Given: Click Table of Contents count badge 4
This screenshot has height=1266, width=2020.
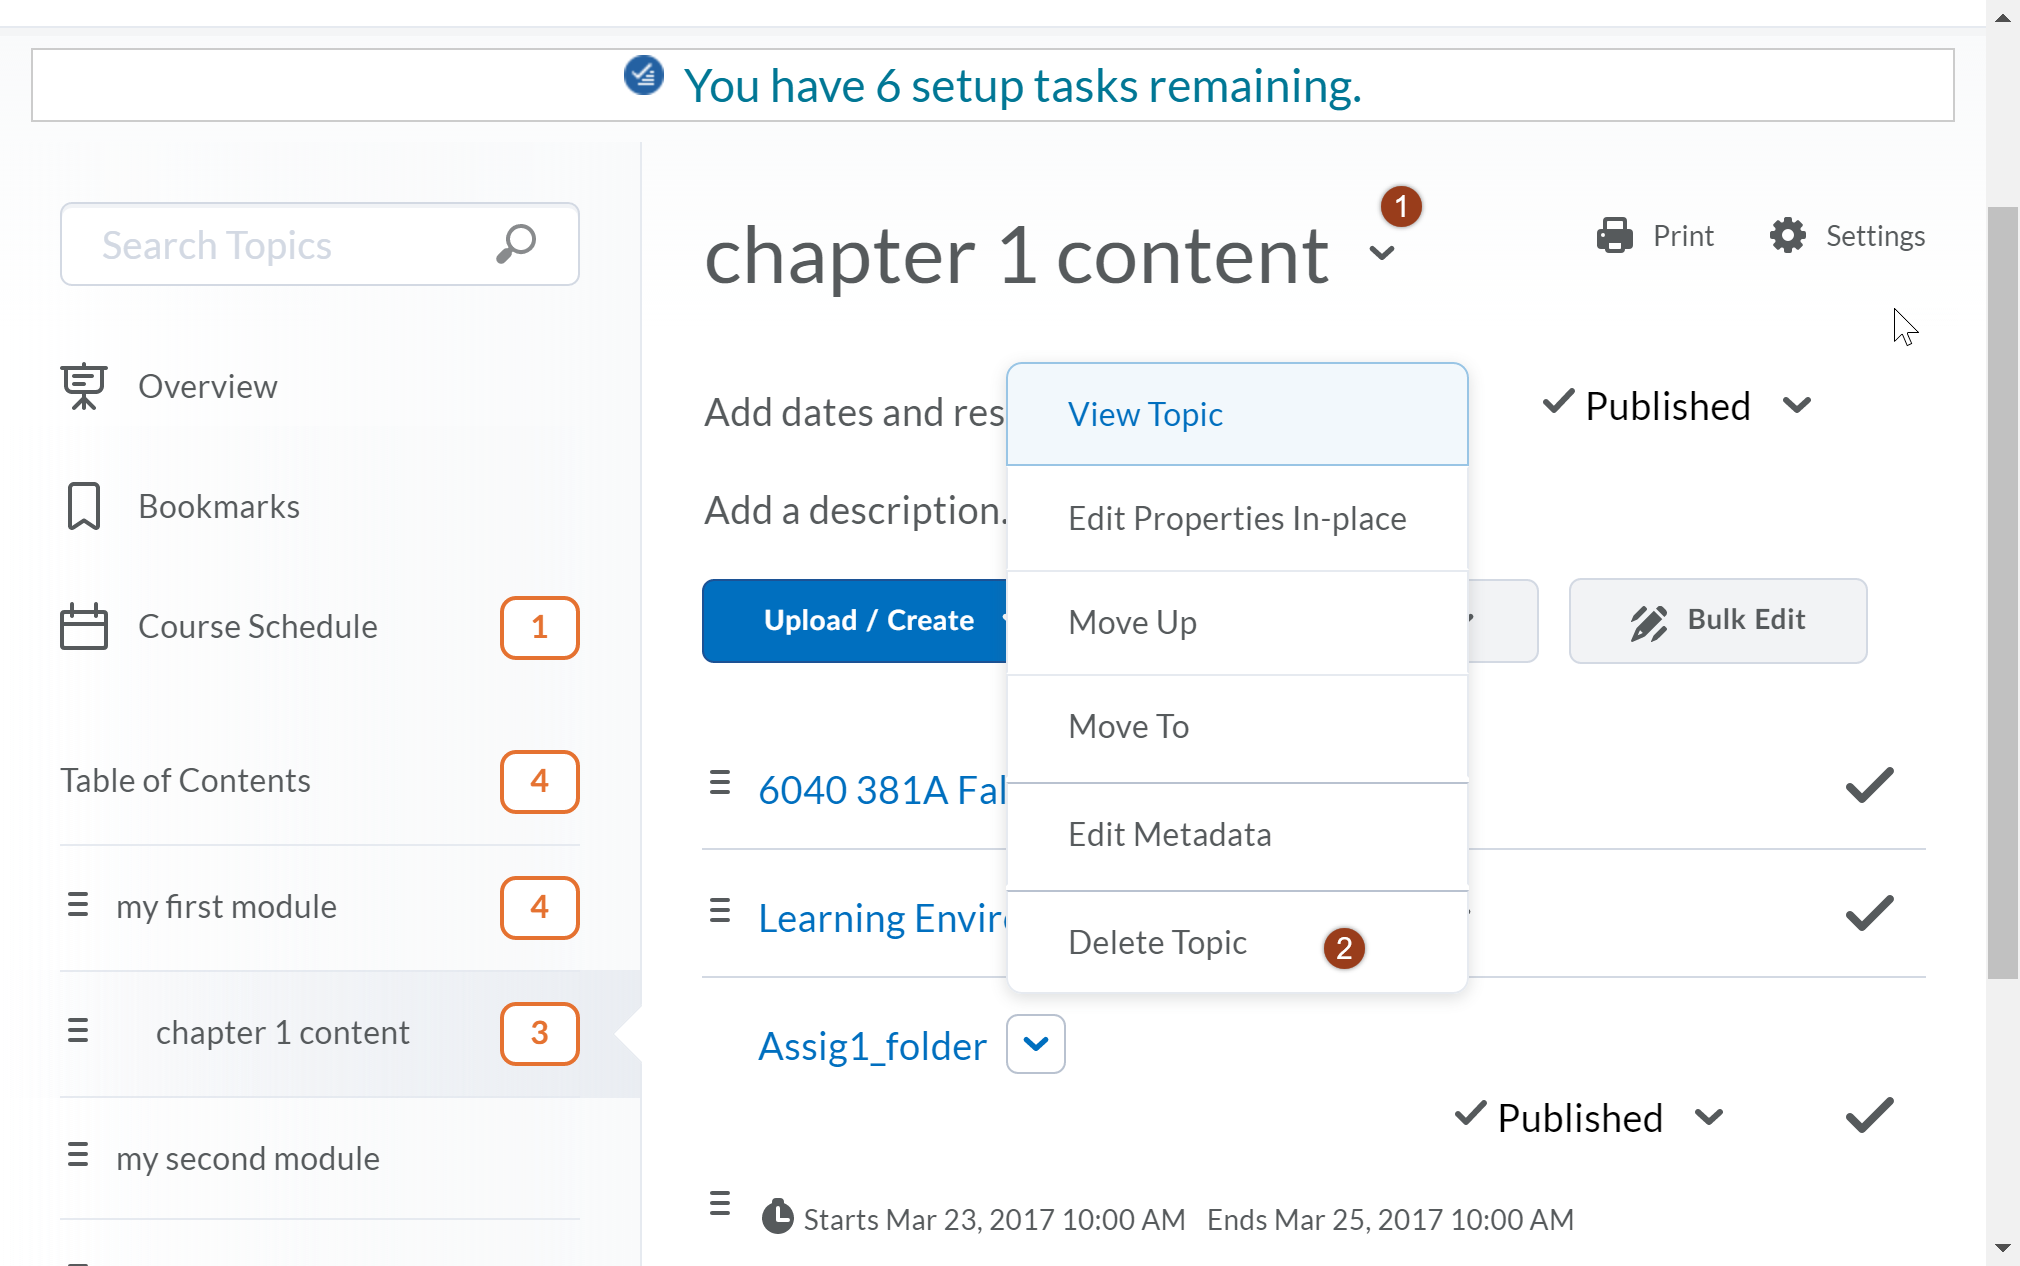Looking at the screenshot, I should click(540, 781).
